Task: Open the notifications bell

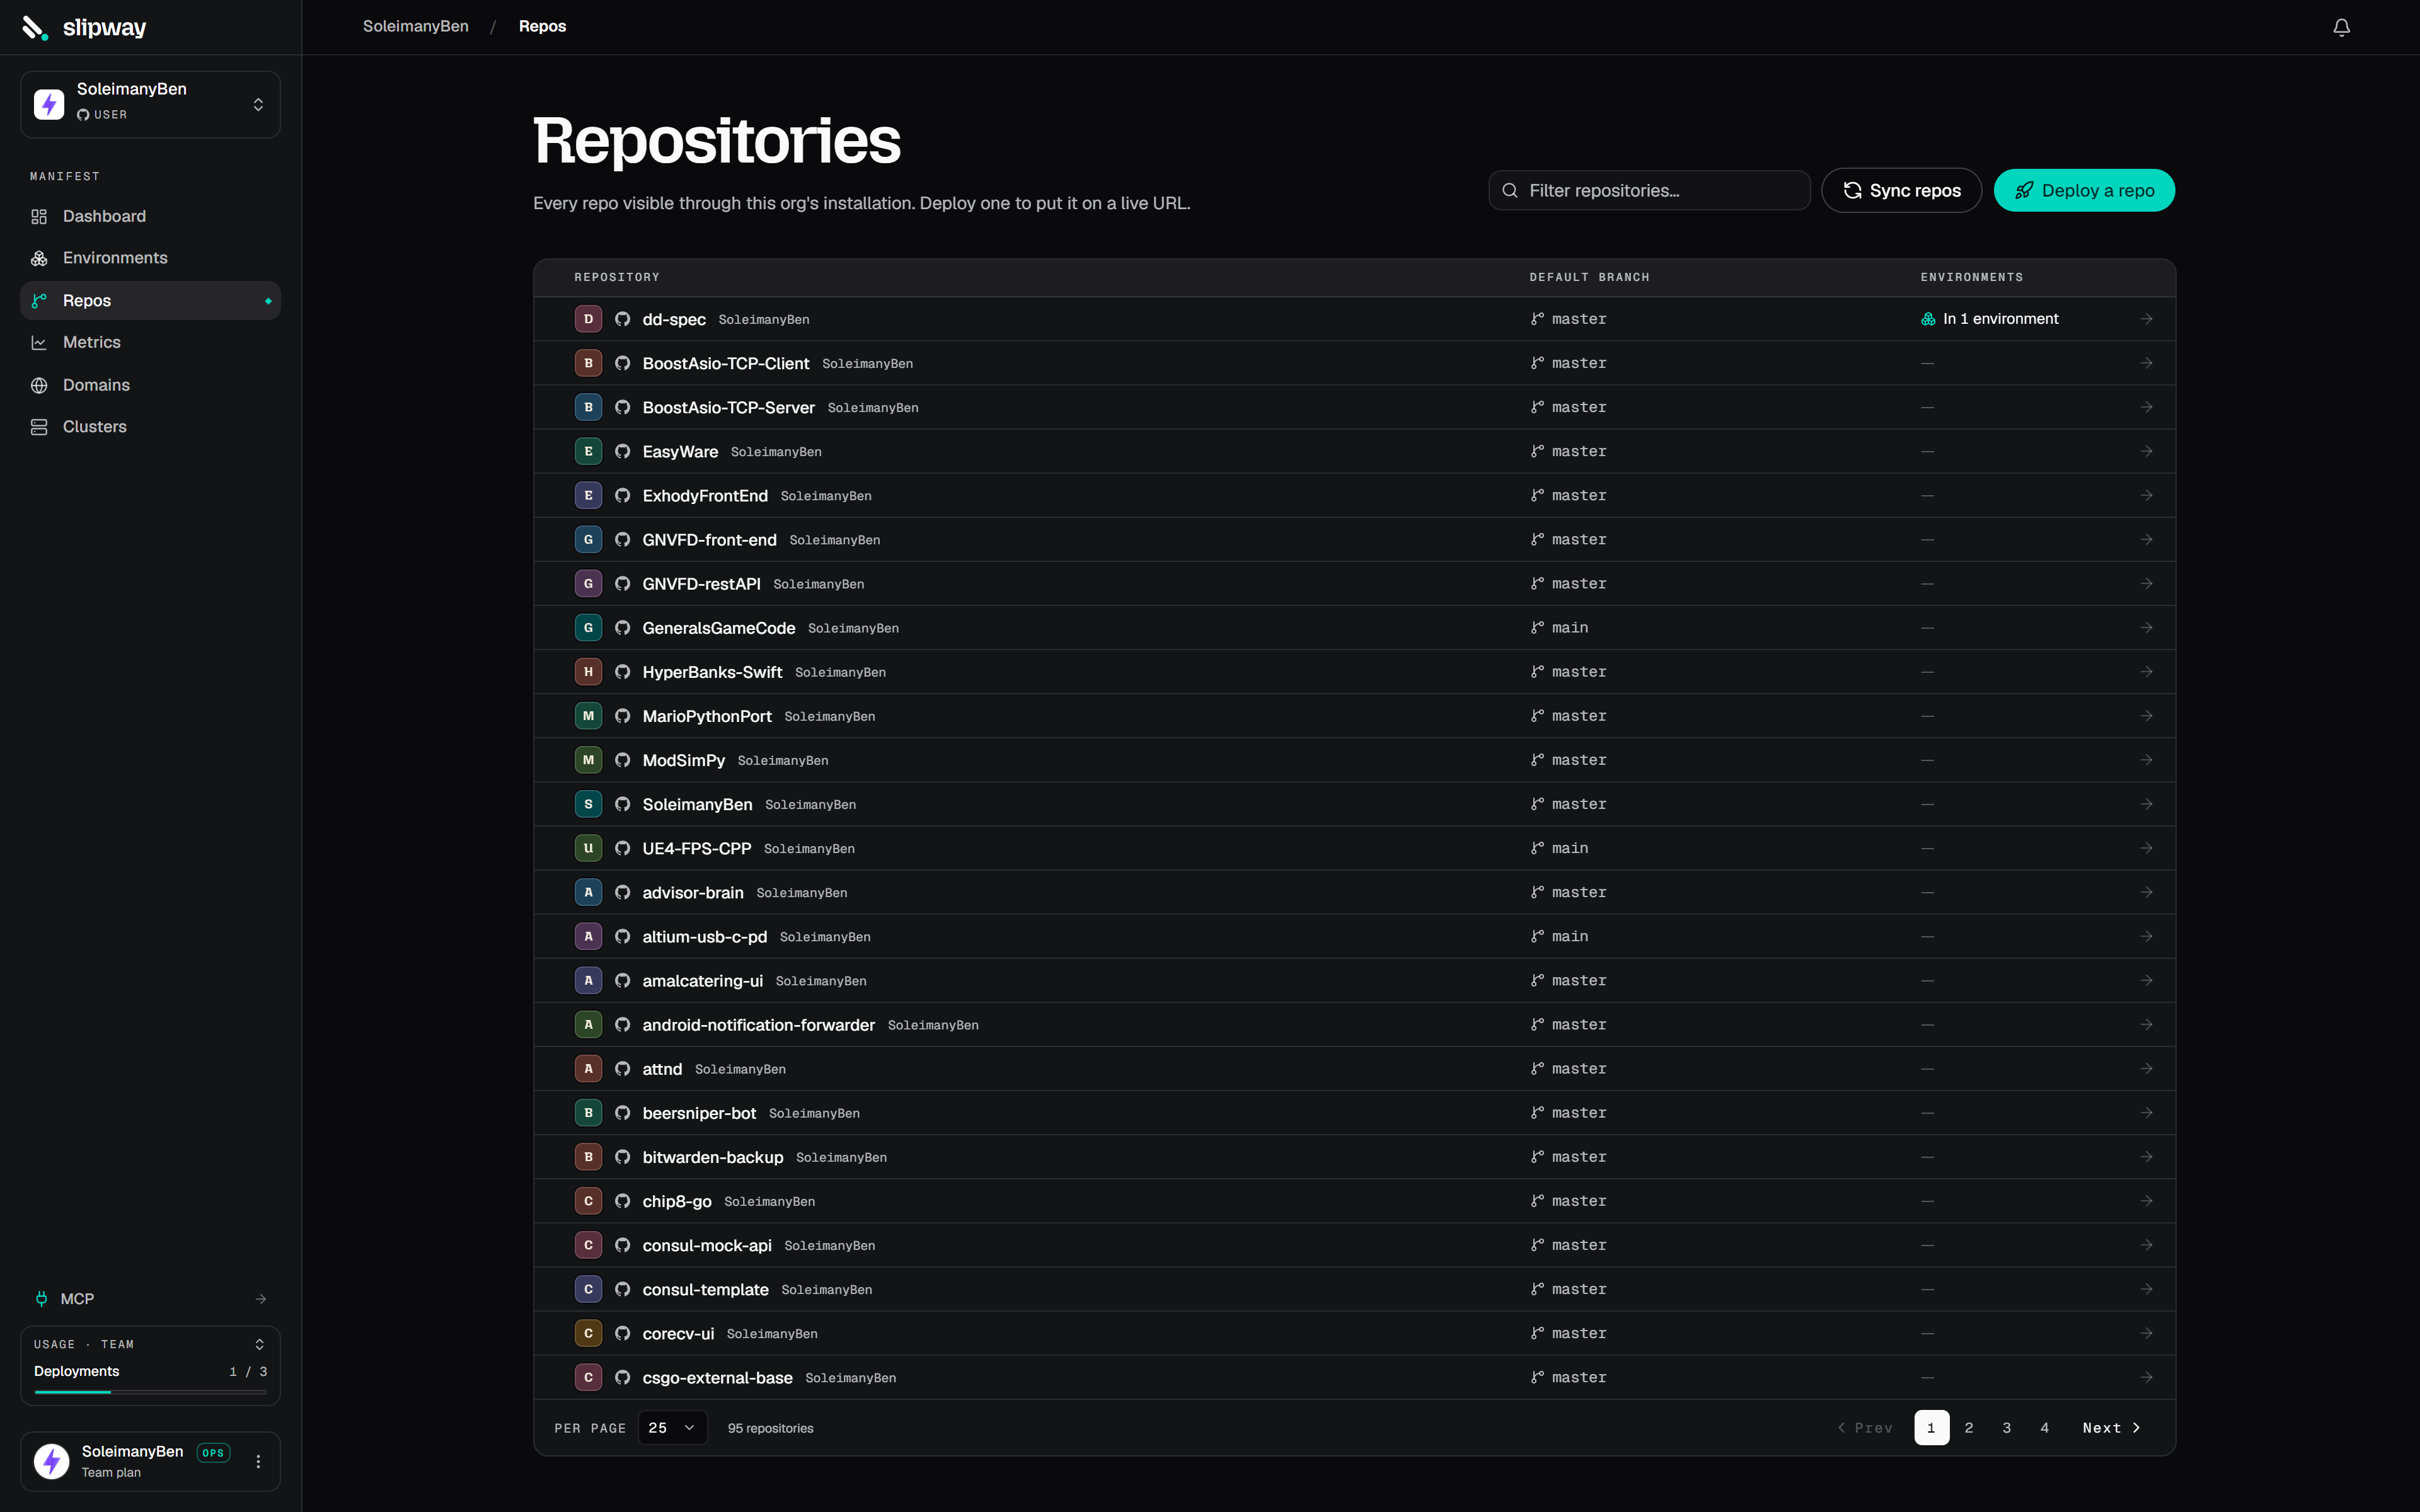Action: (2341, 27)
